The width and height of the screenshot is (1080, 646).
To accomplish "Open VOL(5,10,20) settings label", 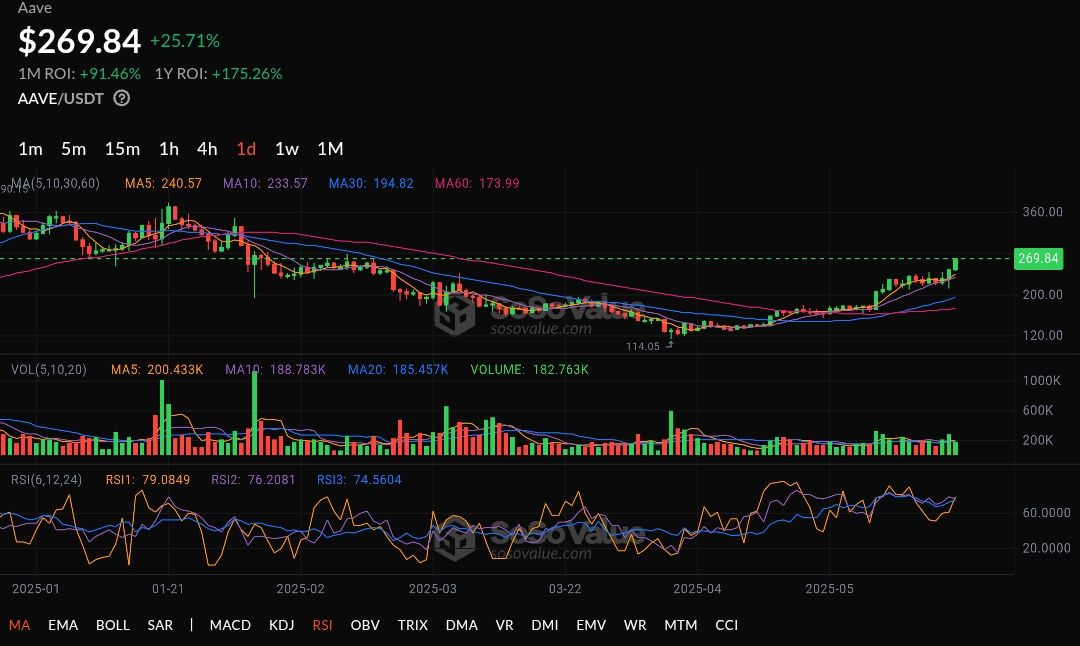I will pos(49,369).
